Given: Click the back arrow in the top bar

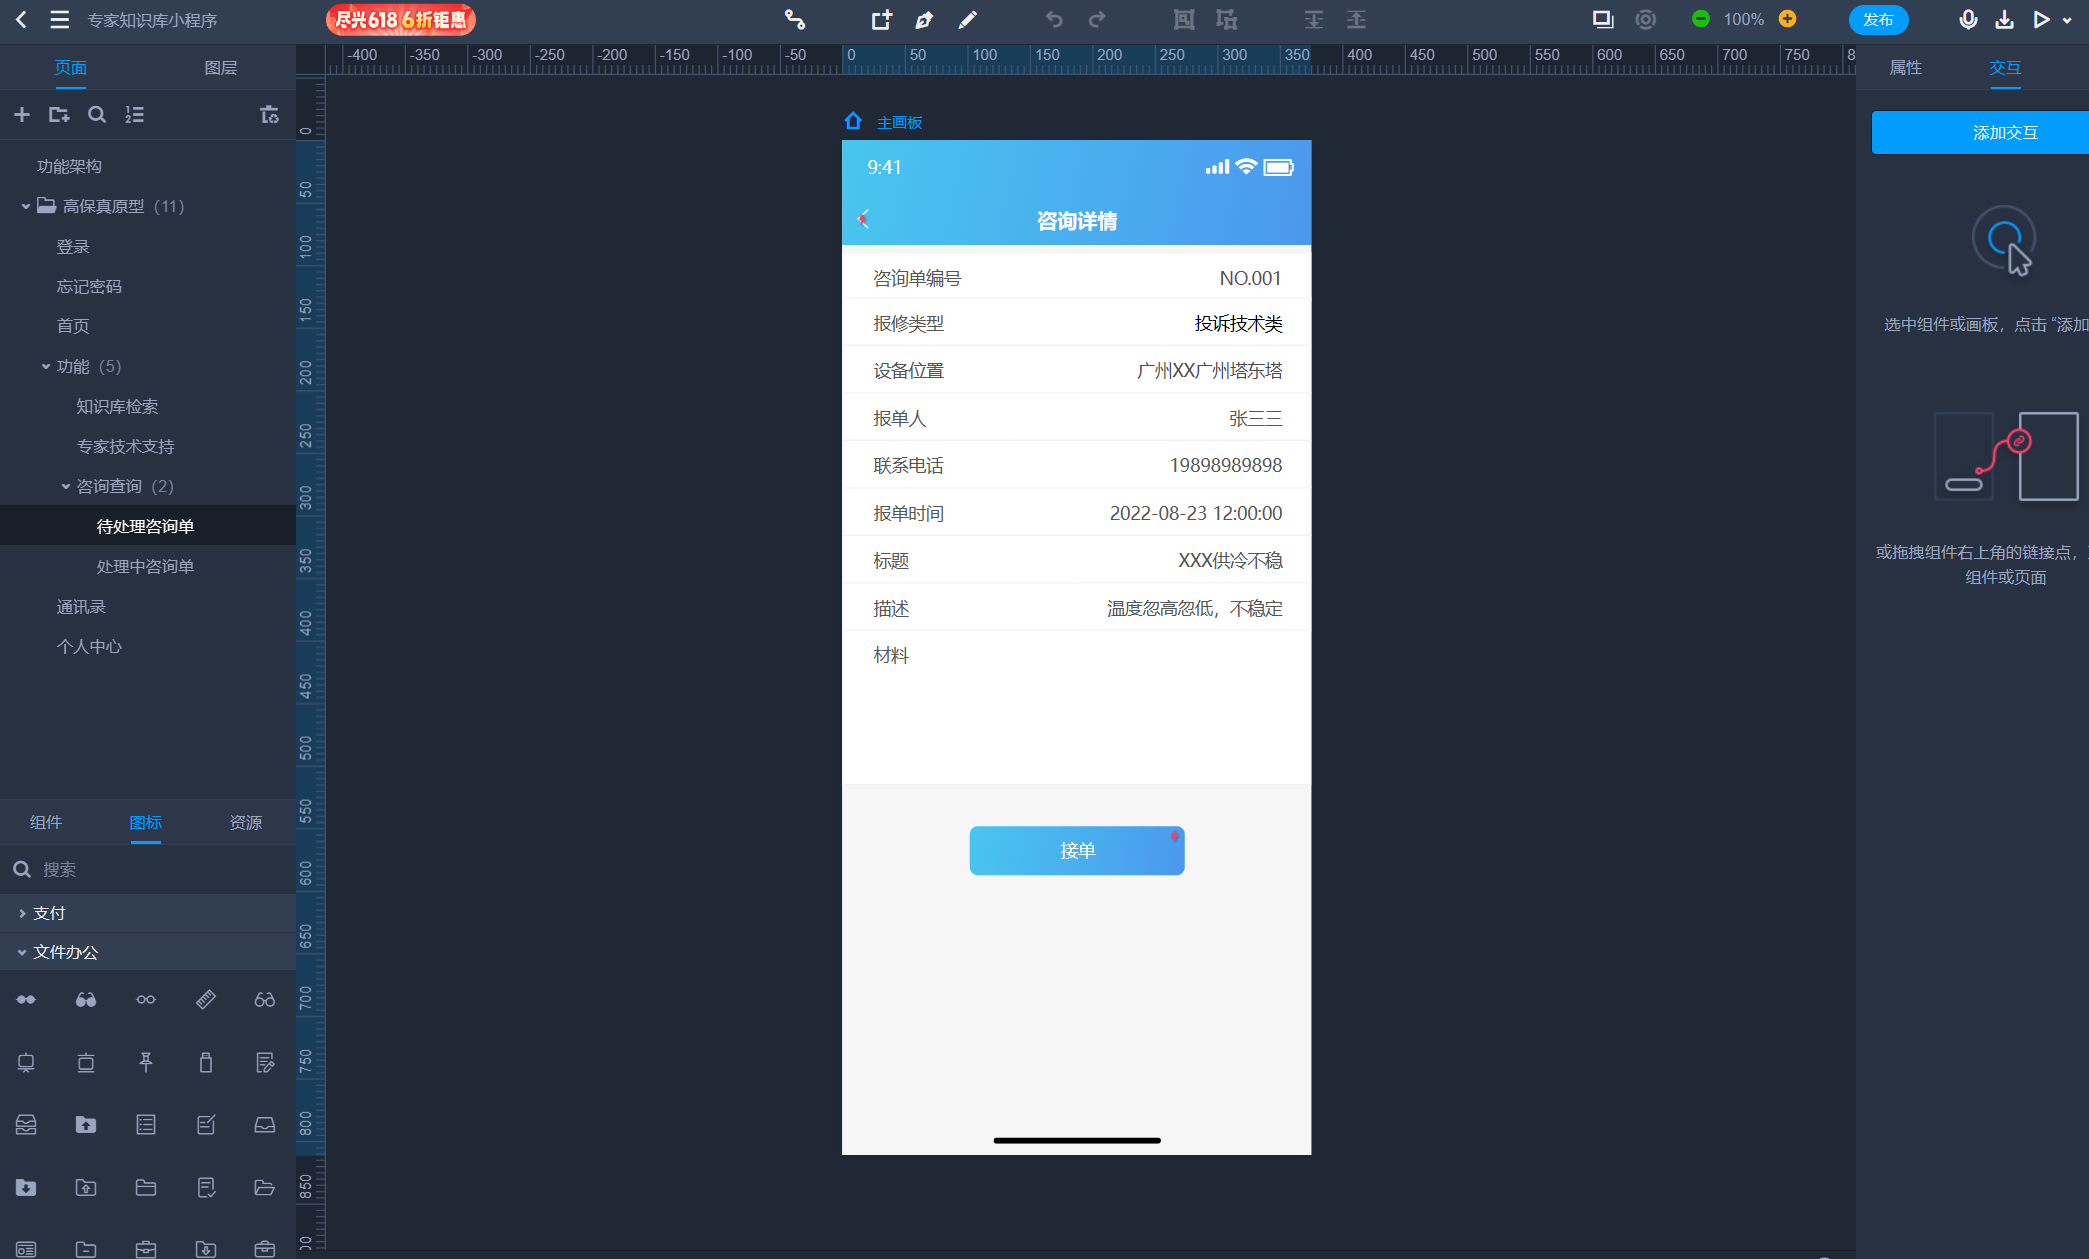Looking at the screenshot, I should click(21, 19).
